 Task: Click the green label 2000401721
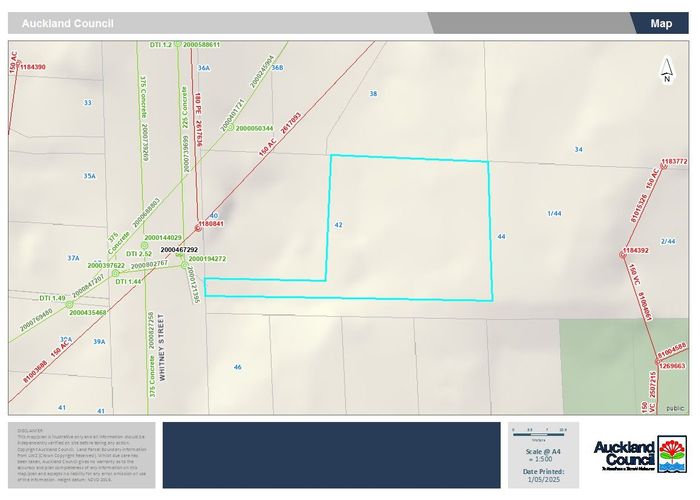233,115
